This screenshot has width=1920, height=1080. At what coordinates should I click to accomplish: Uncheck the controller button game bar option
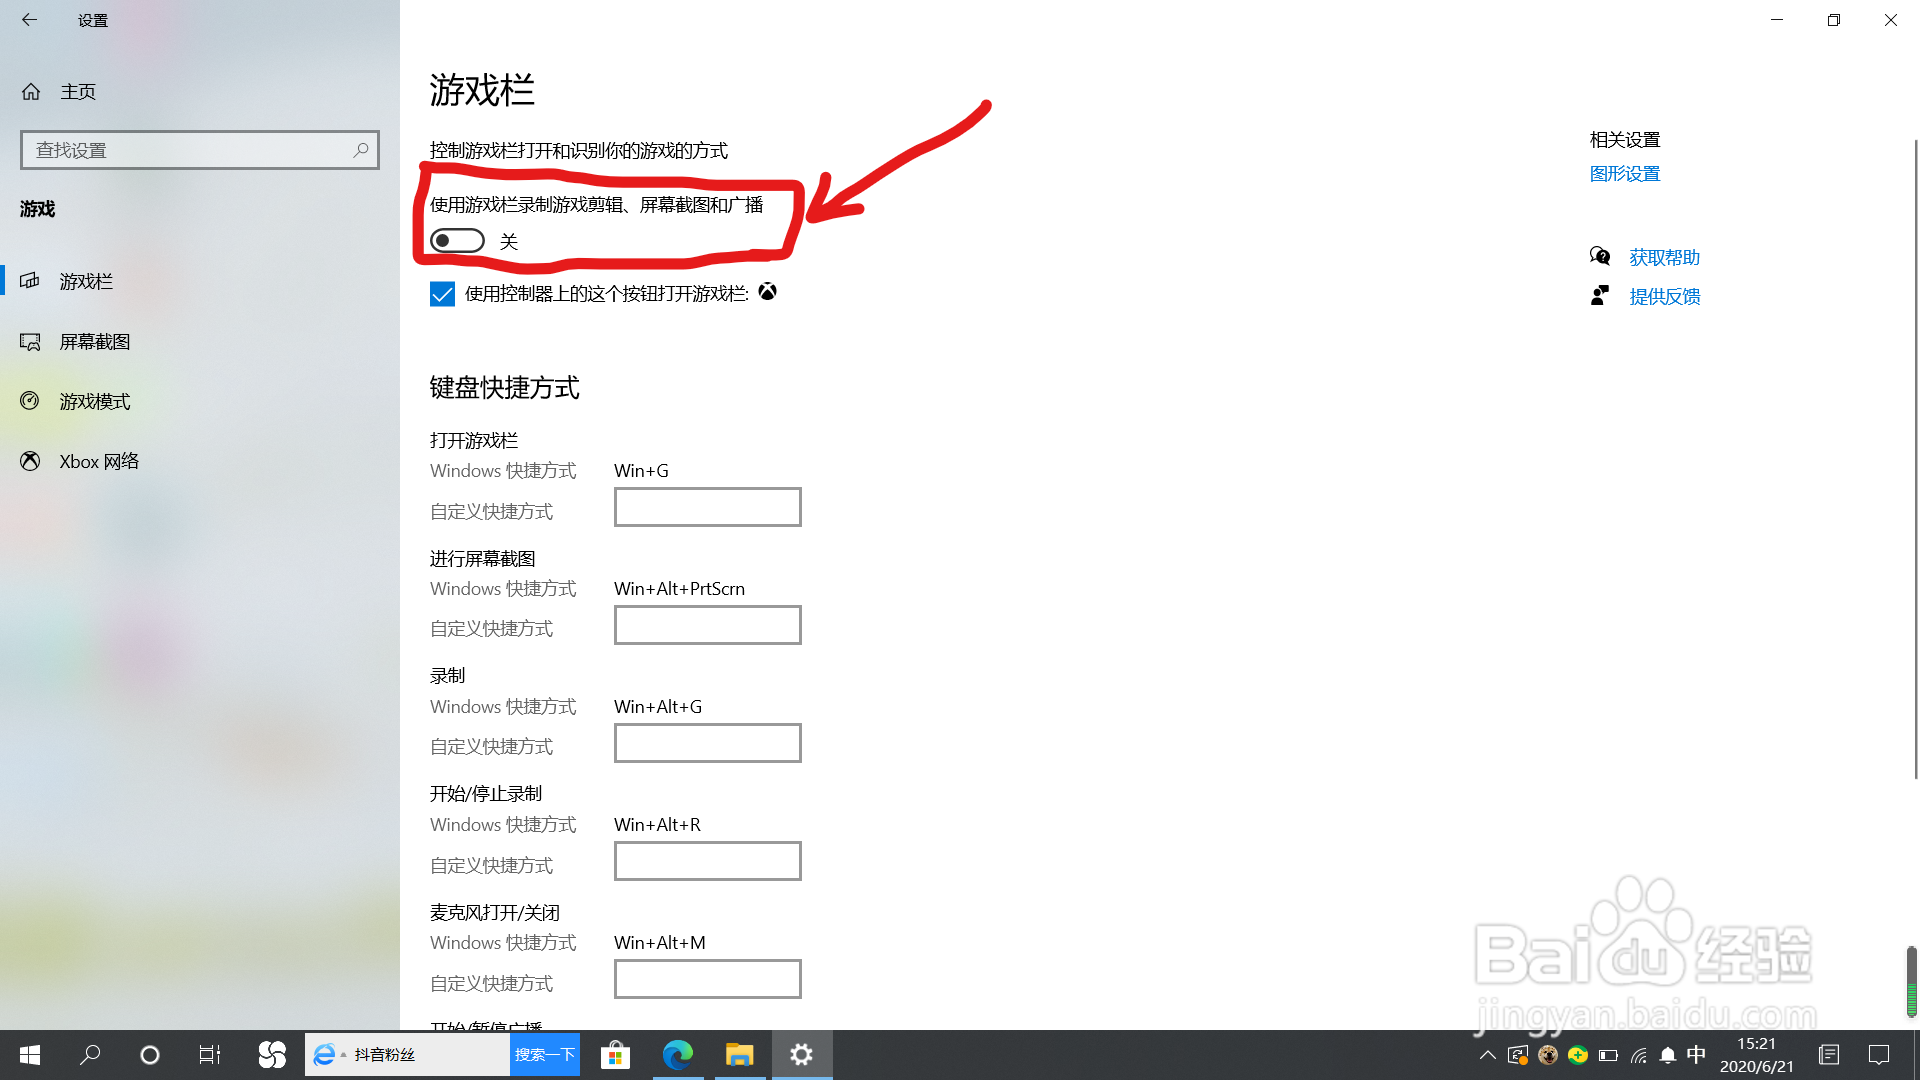pyautogui.click(x=442, y=293)
